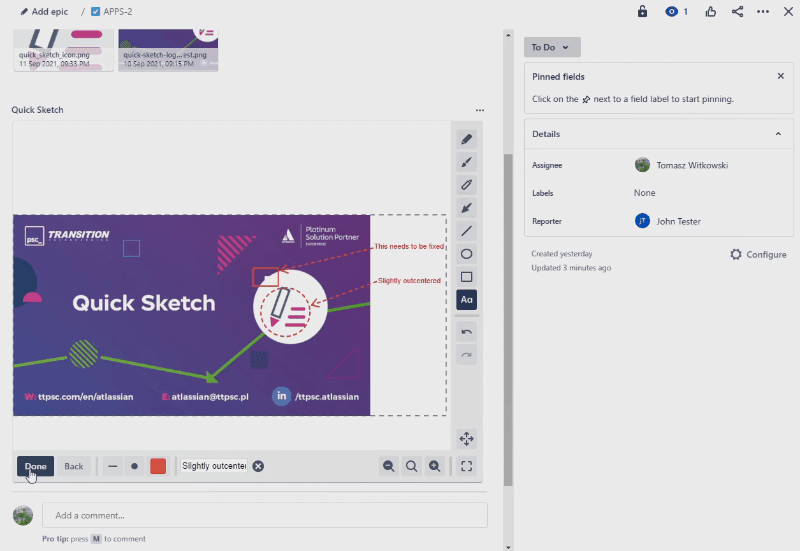The height and width of the screenshot is (551, 800).
Task: Toggle watching the issue eye icon
Action: coord(676,11)
